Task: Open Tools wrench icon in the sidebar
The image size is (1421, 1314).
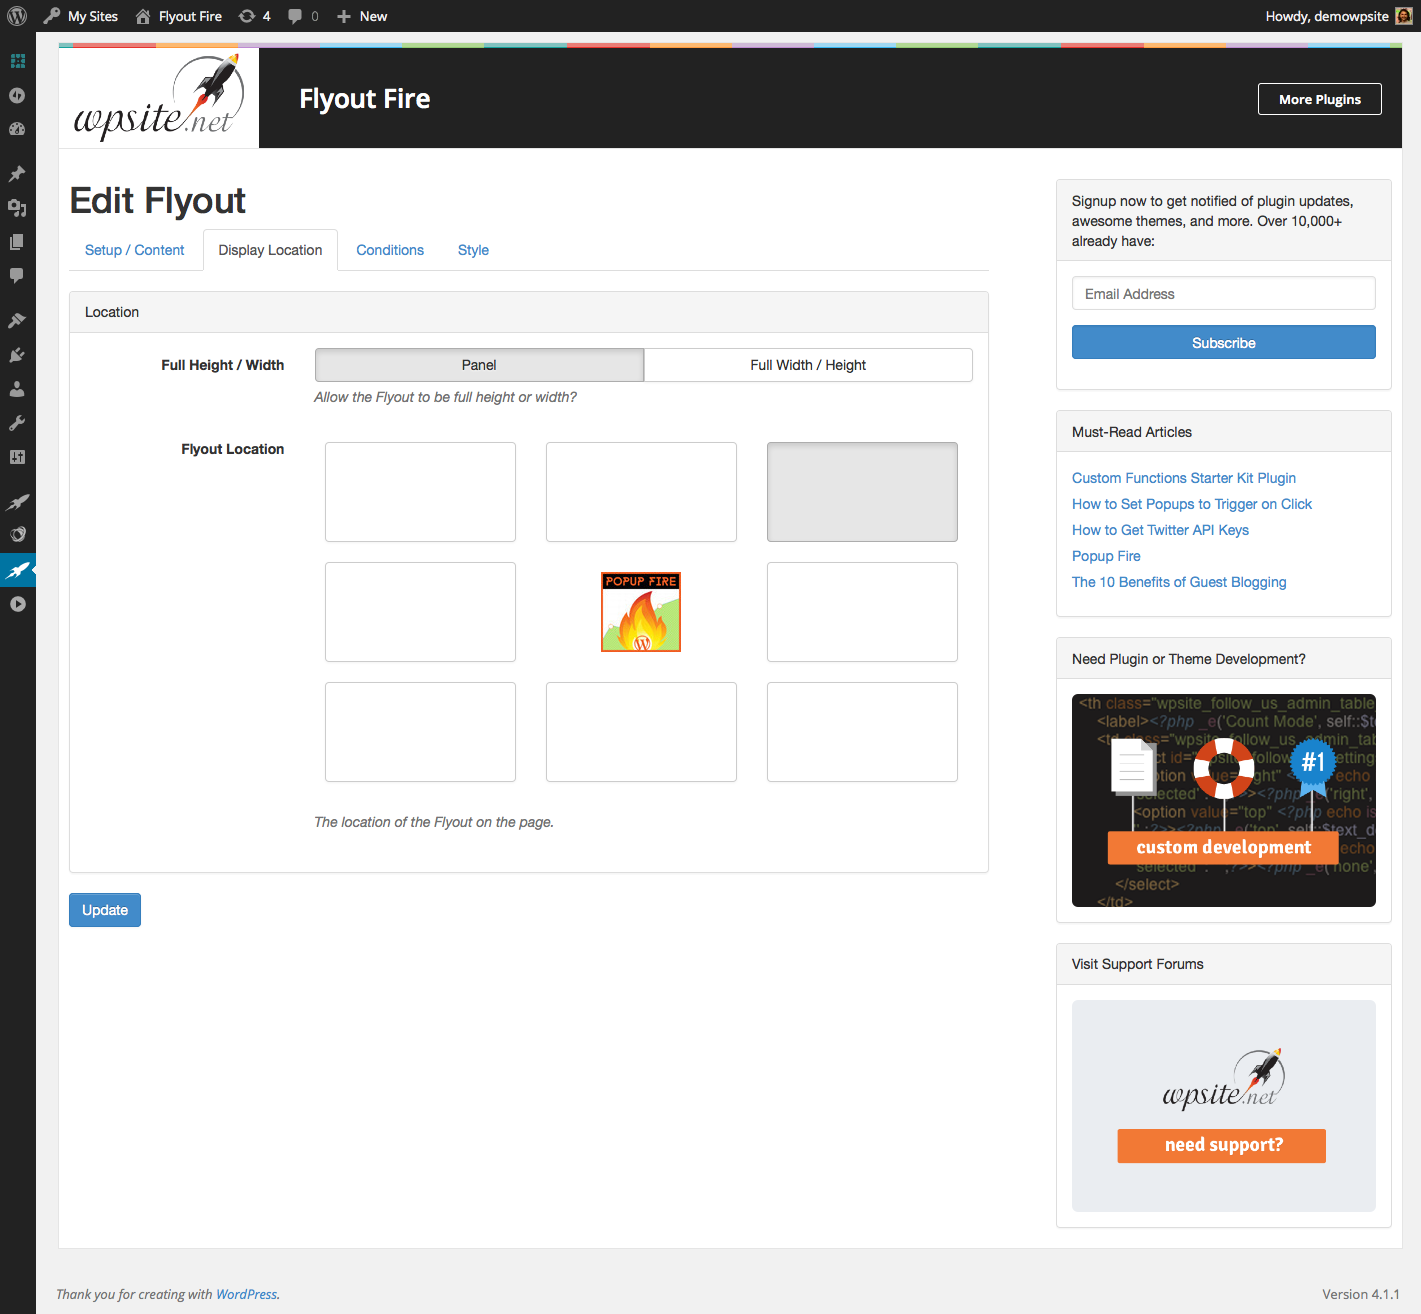Action: click(x=17, y=423)
